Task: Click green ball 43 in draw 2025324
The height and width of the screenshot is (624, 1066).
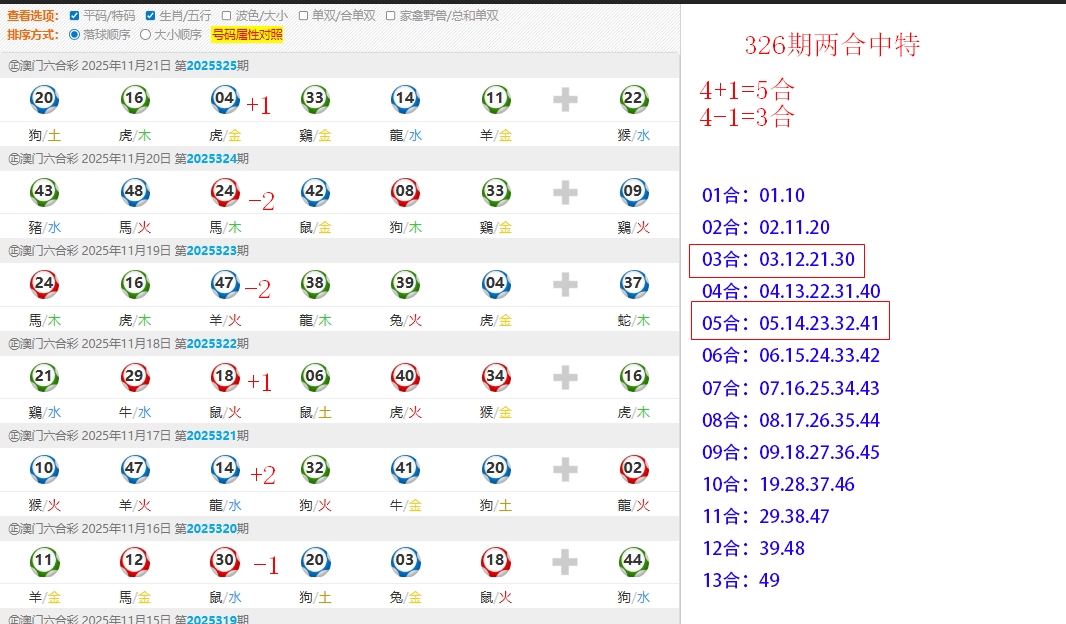Action: click(44, 191)
